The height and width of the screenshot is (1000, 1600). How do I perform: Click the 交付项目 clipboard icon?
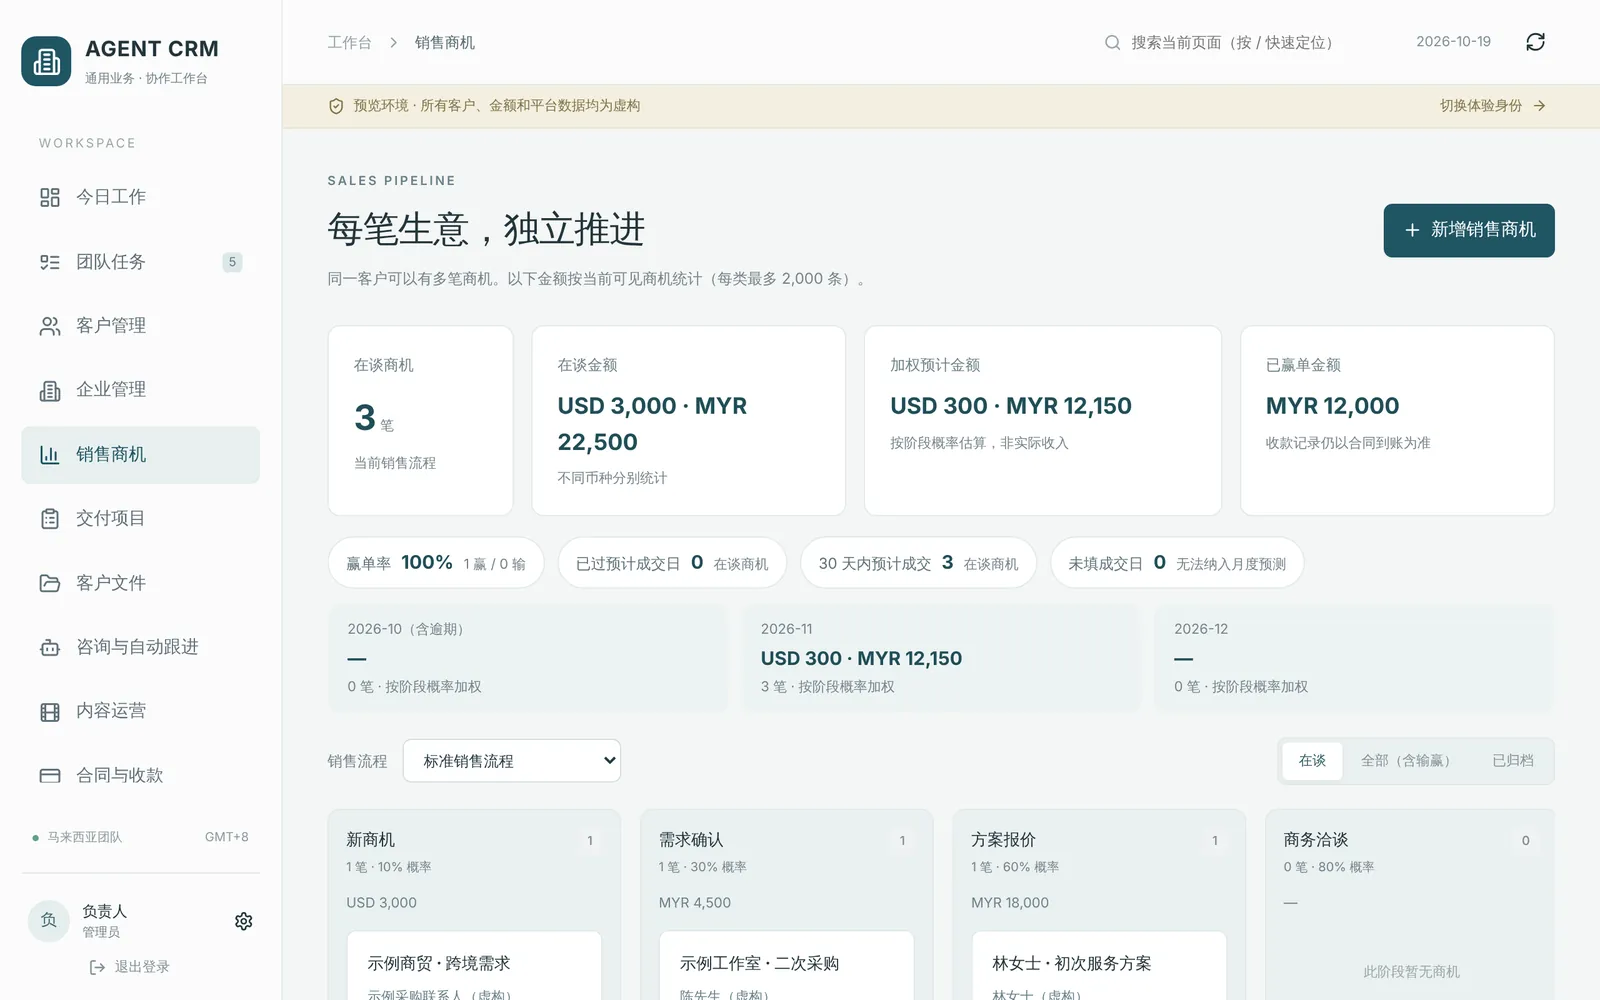[x=50, y=519]
